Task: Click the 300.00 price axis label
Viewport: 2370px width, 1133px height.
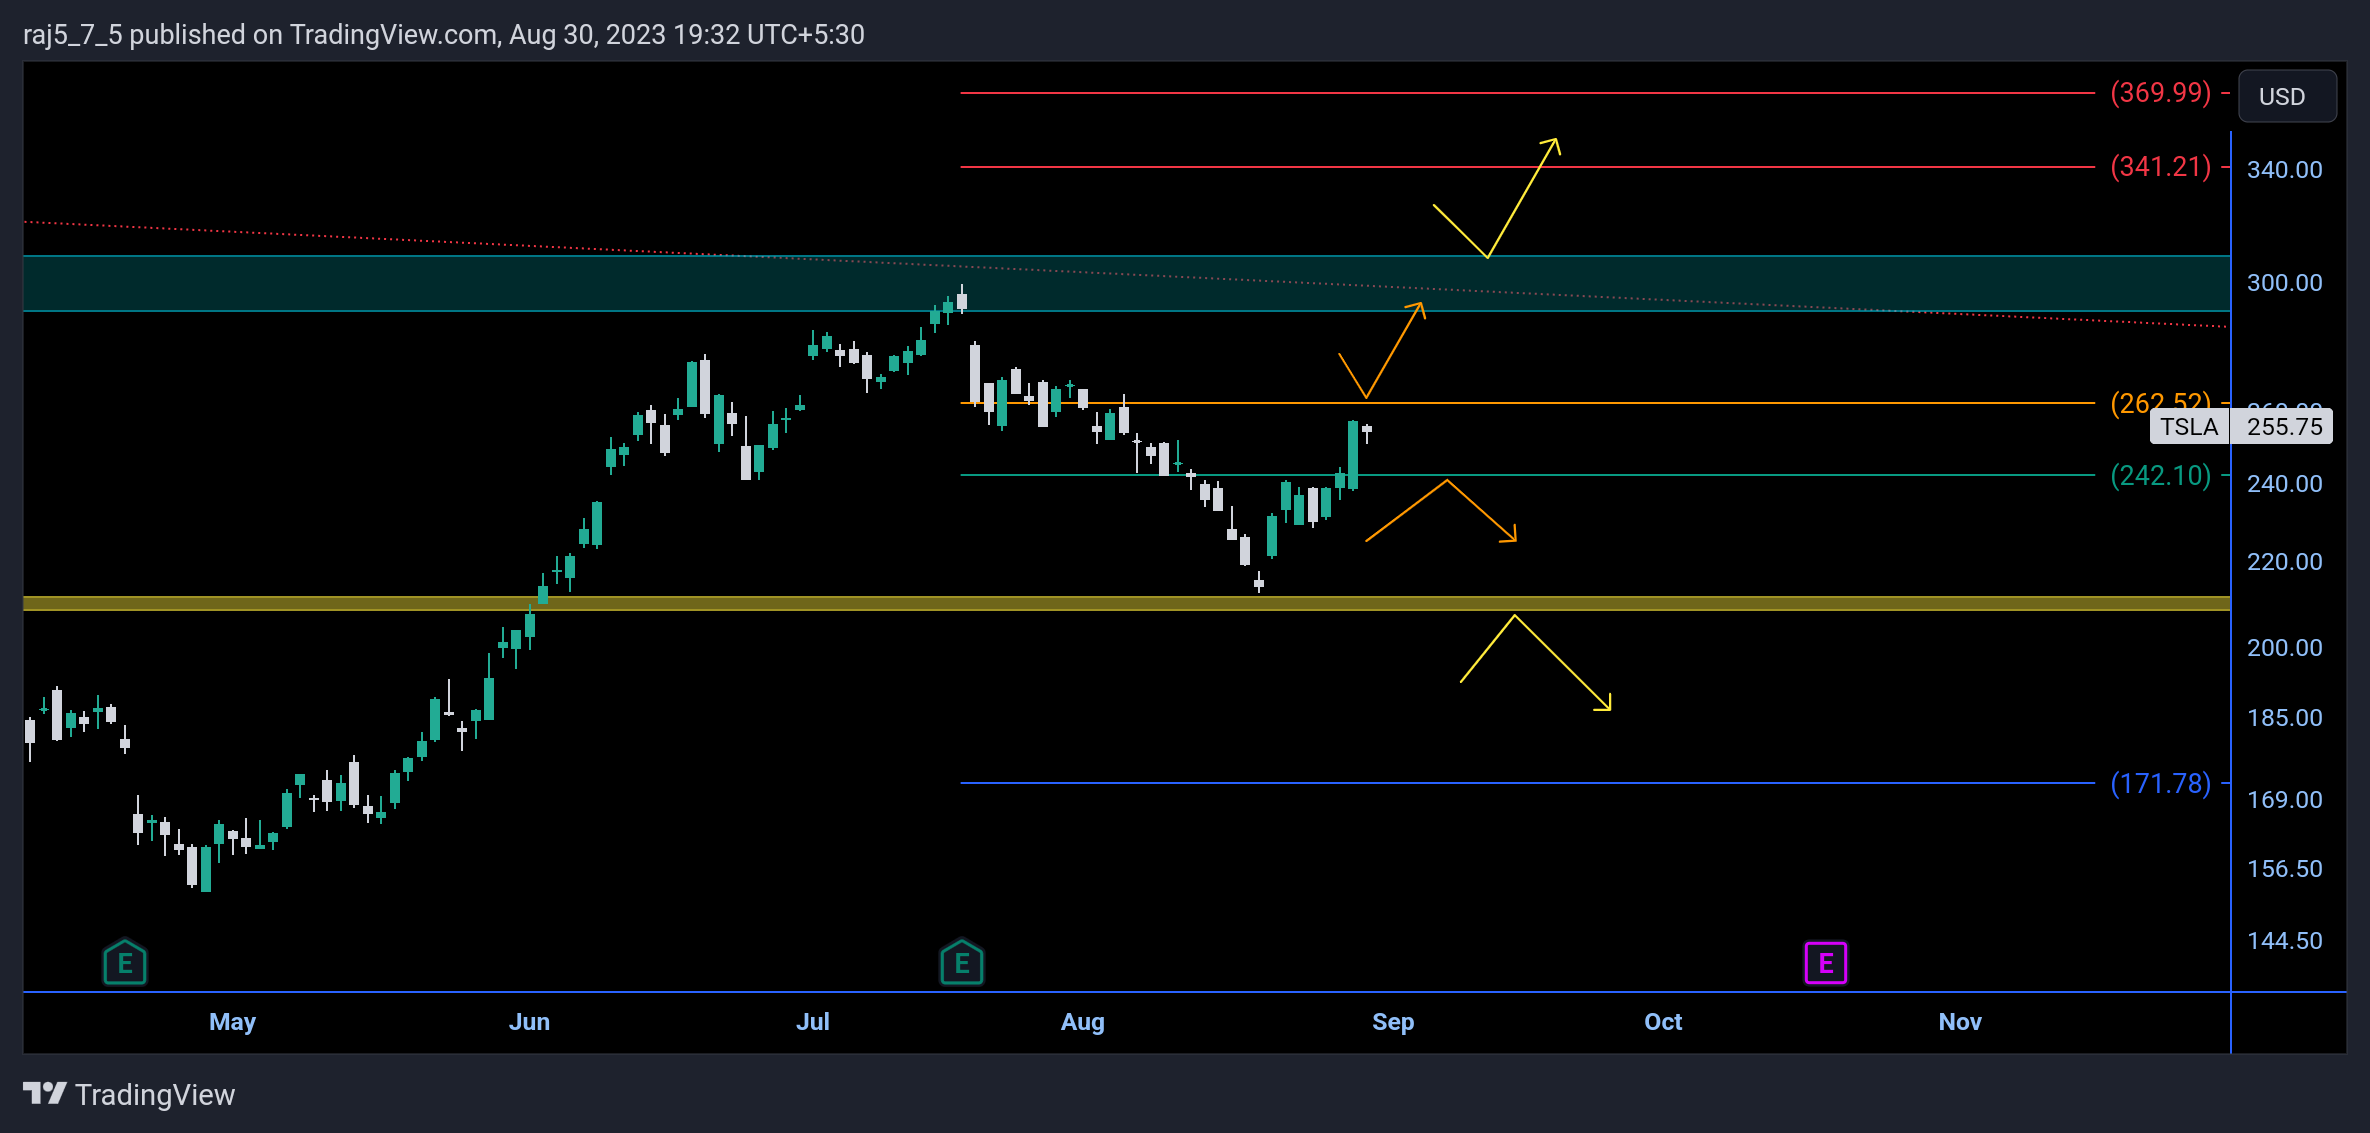Action: tap(2284, 283)
